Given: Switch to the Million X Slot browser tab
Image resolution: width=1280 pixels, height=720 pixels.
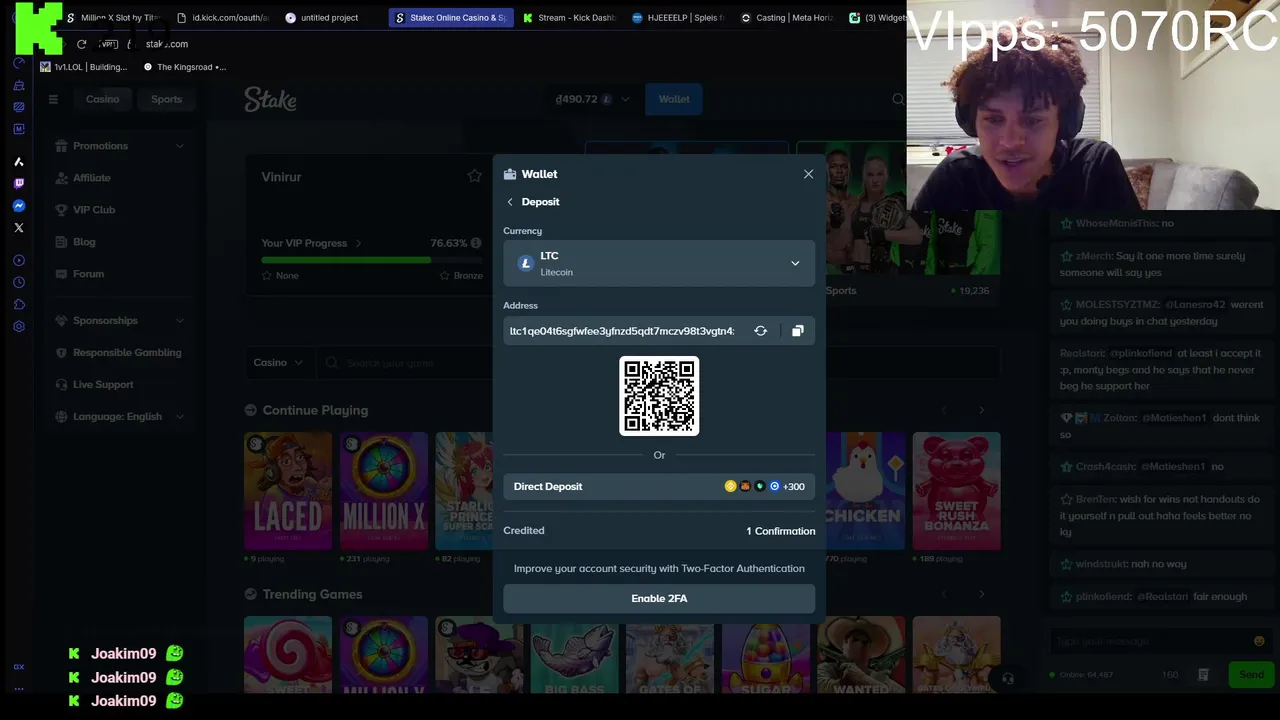Looking at the screenshot, I should 112,18.
